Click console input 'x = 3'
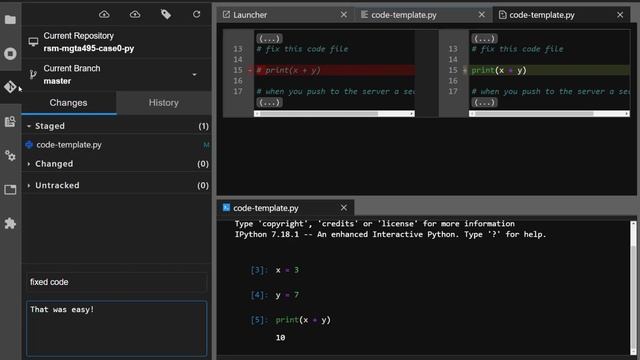The image size is (640, 360). pos(287,270)
